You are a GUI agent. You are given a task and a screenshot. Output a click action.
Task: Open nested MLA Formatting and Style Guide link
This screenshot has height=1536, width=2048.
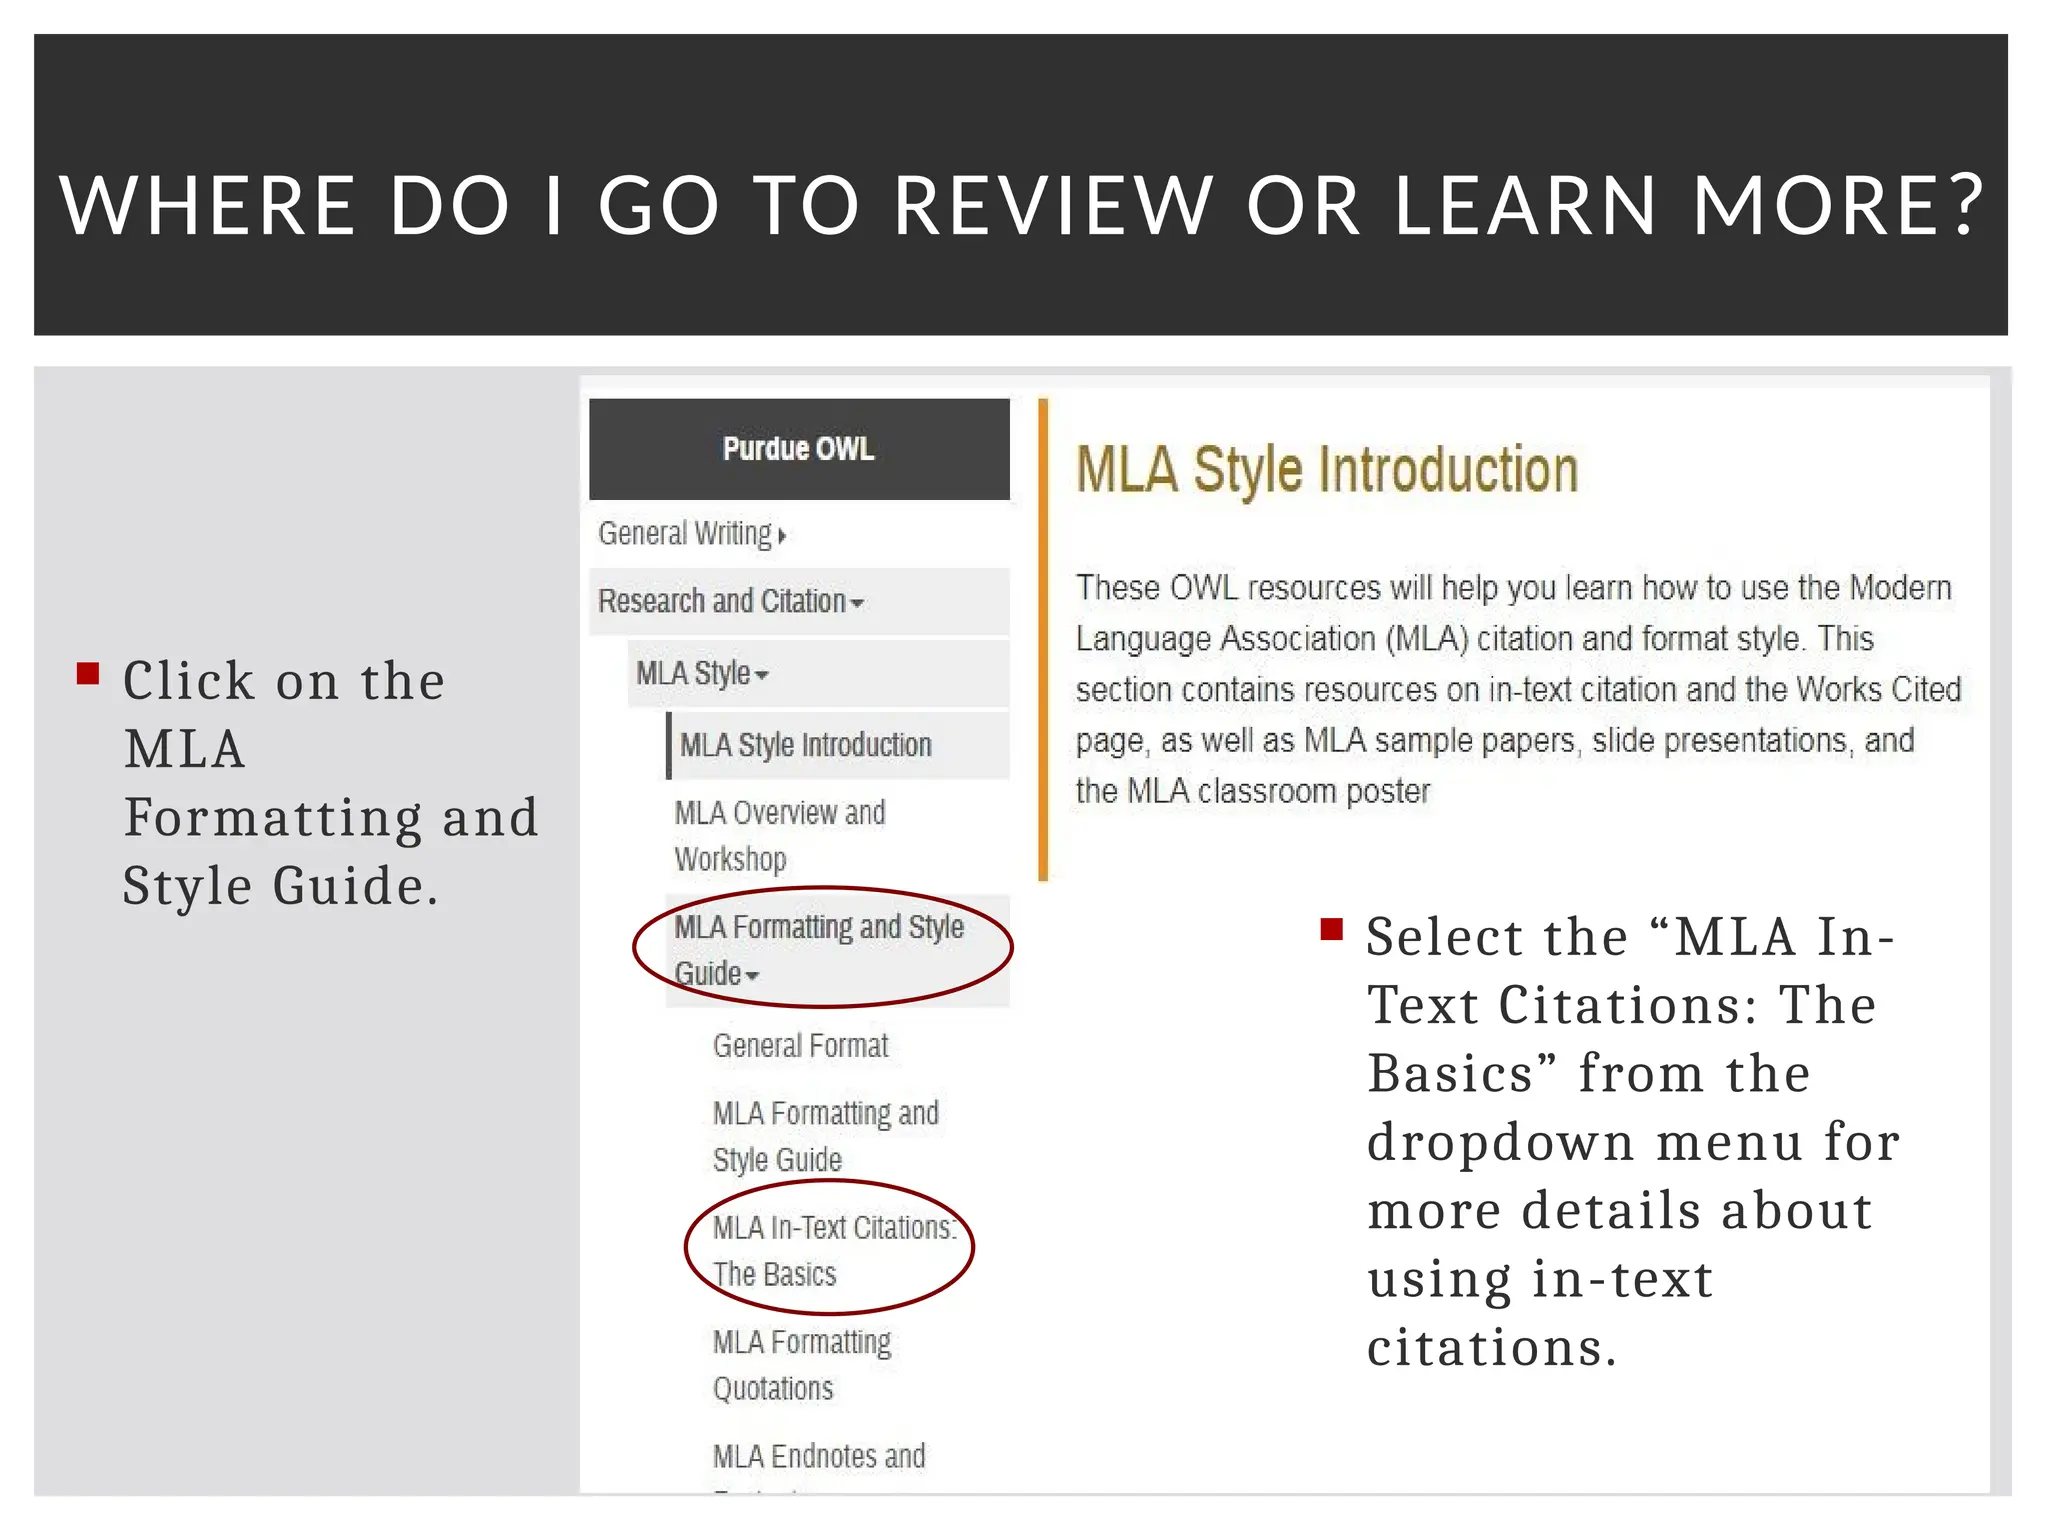[825, 1136]
